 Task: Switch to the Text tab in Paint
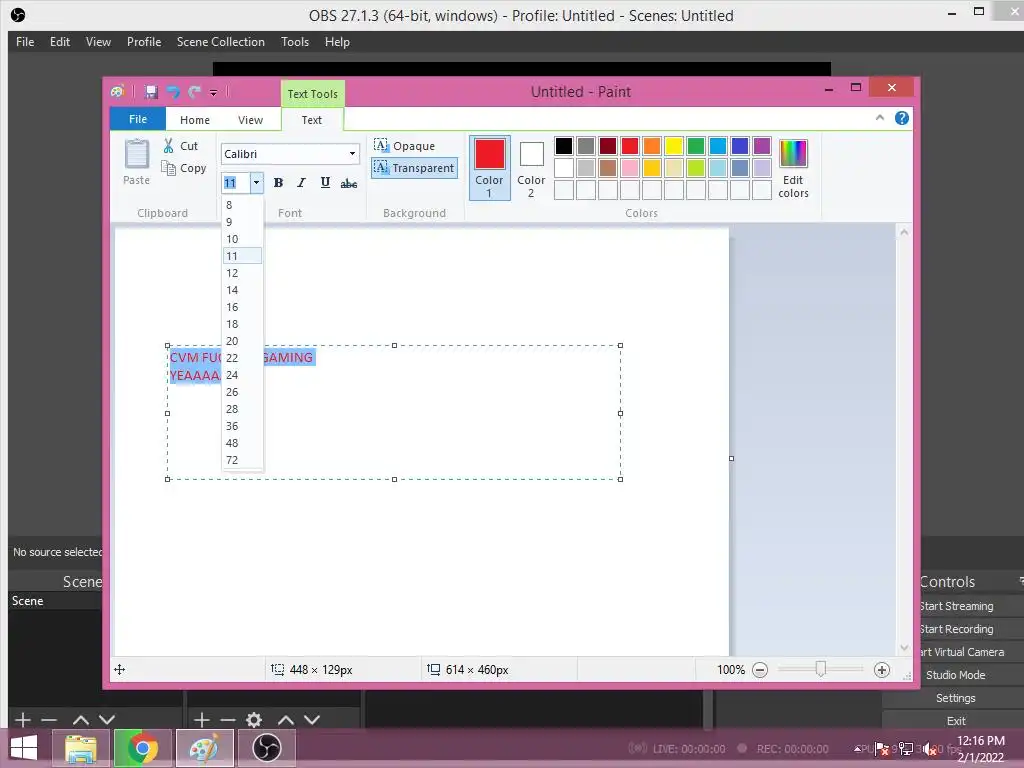tap(312, 120)
